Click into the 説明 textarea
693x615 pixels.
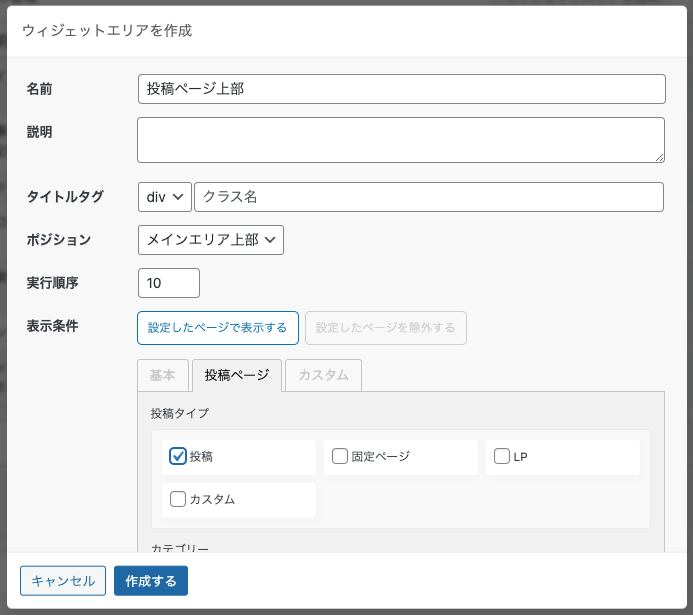tap(401, 140)
